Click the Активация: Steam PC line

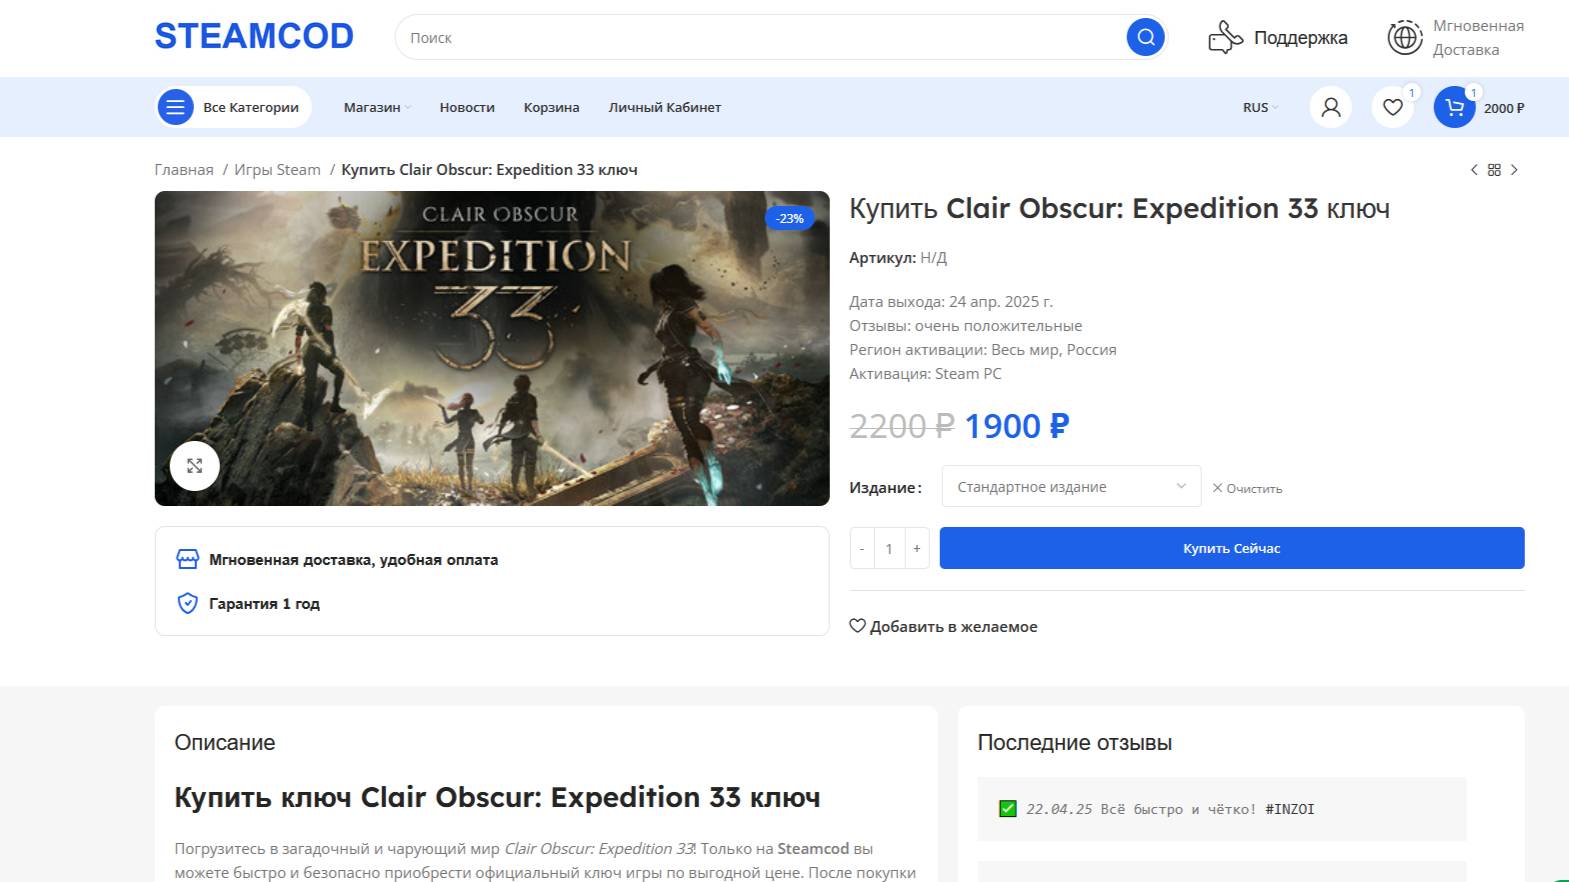pos(925,374)
